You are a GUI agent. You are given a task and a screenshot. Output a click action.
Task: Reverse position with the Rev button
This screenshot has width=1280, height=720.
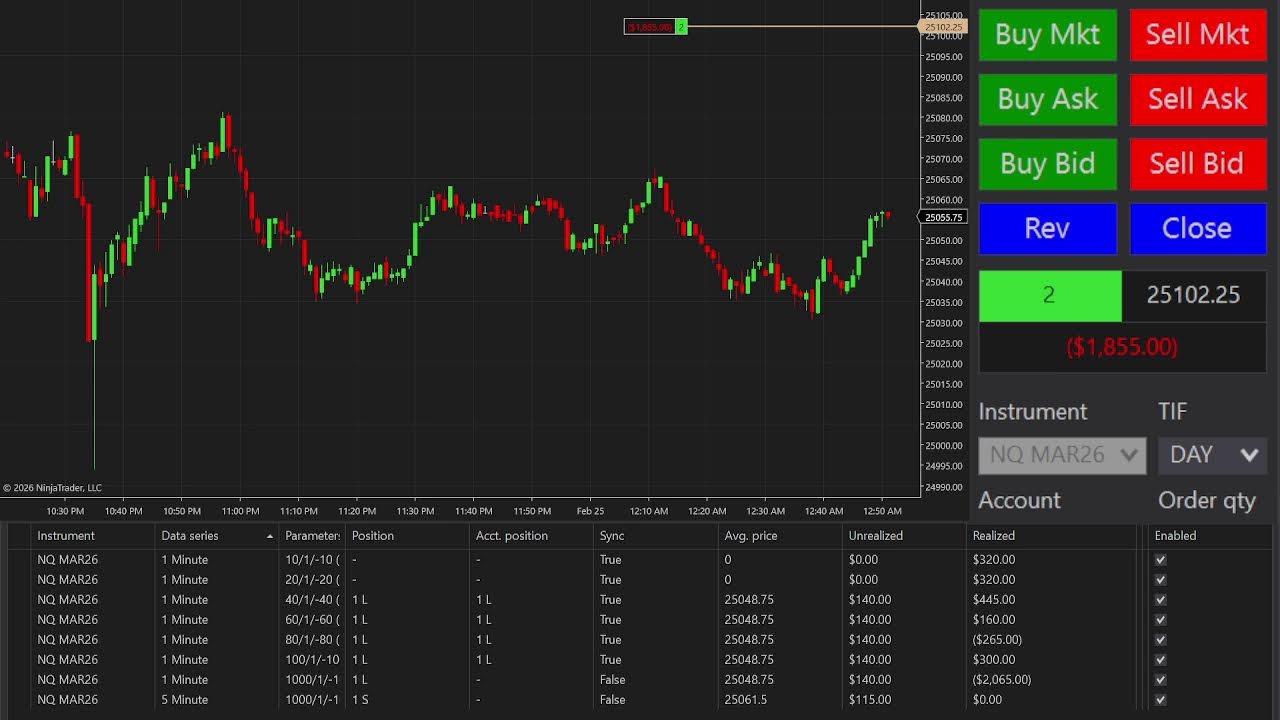[x=1047, y=228]
